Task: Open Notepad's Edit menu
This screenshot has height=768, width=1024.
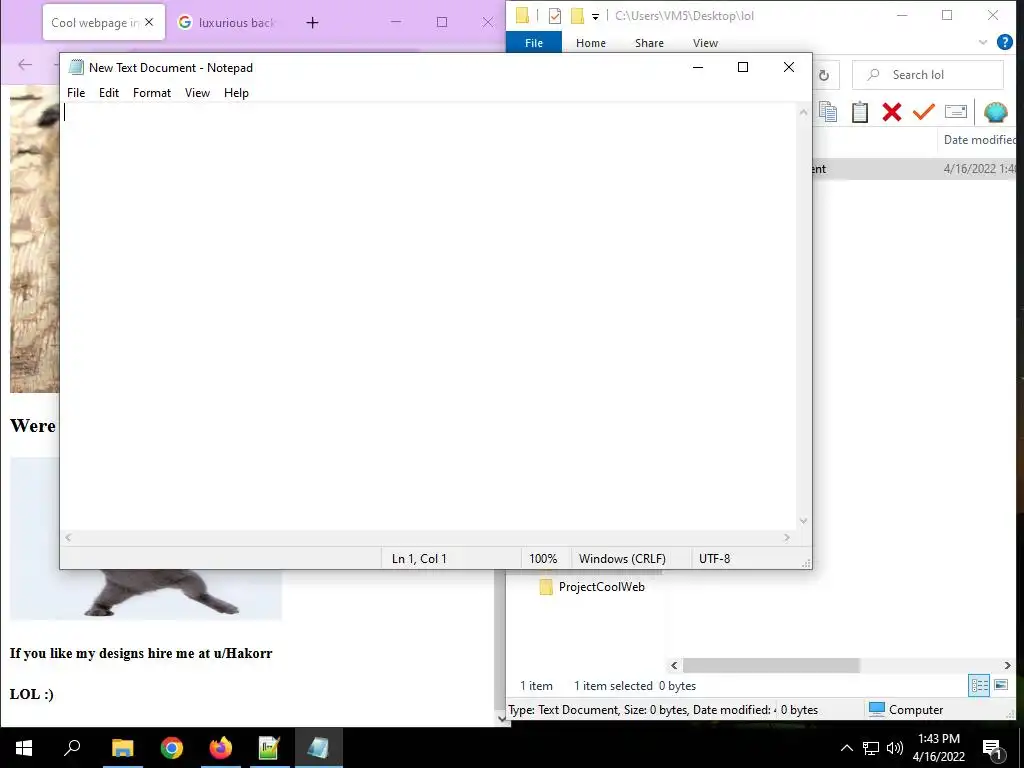Action: [108, 93]
